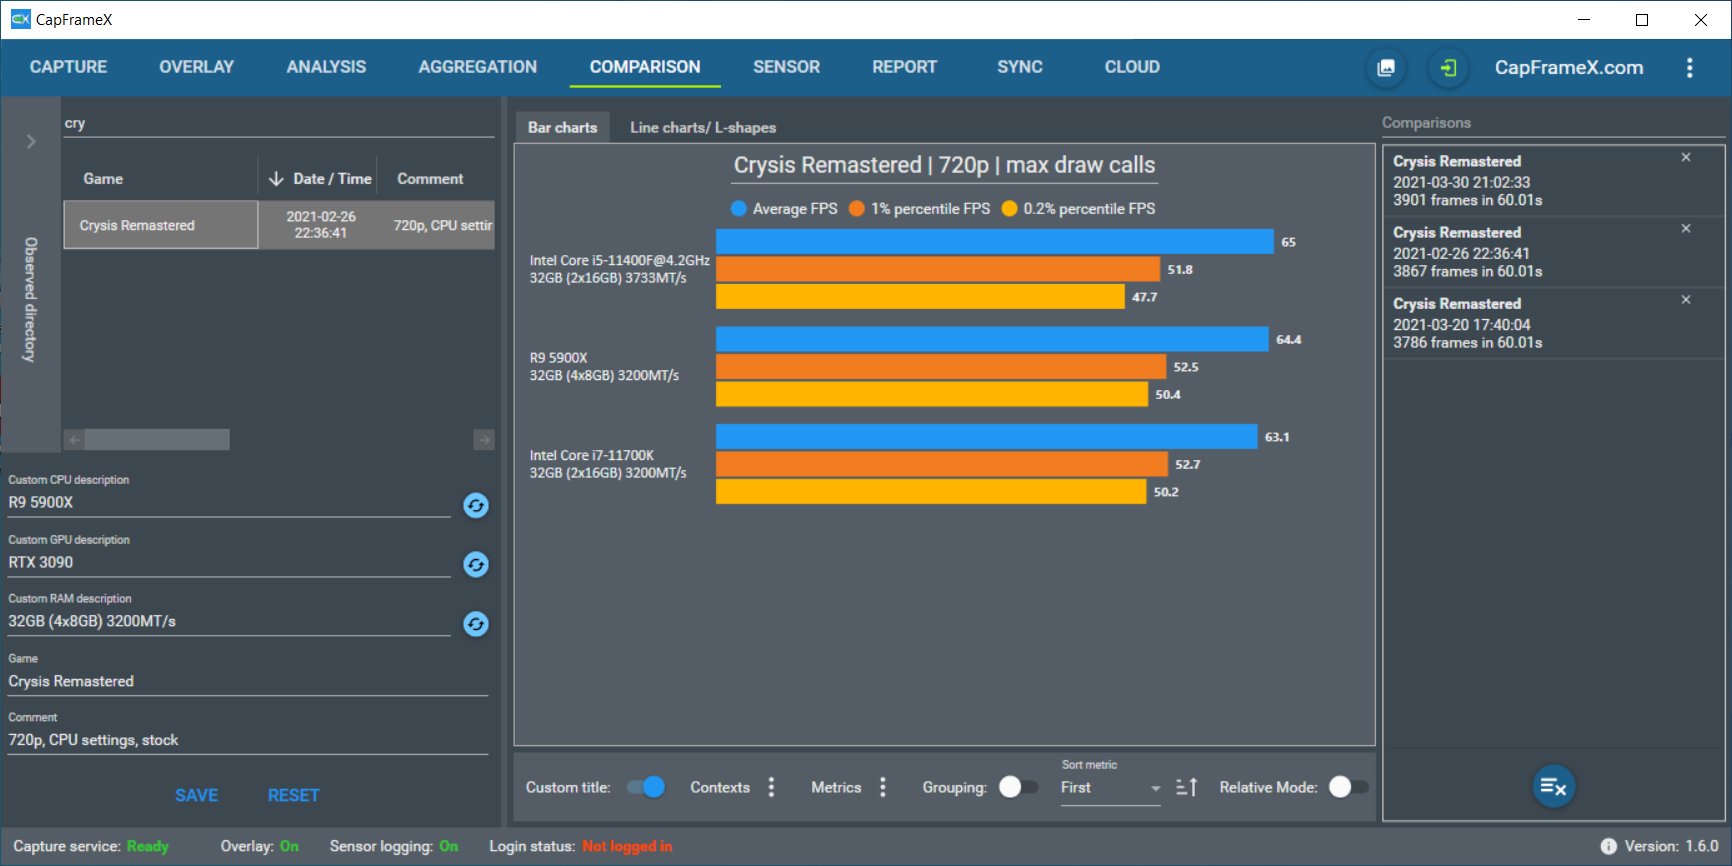Click the green login icon in header
The image size is (1732, 866).
click(1447, 68)
